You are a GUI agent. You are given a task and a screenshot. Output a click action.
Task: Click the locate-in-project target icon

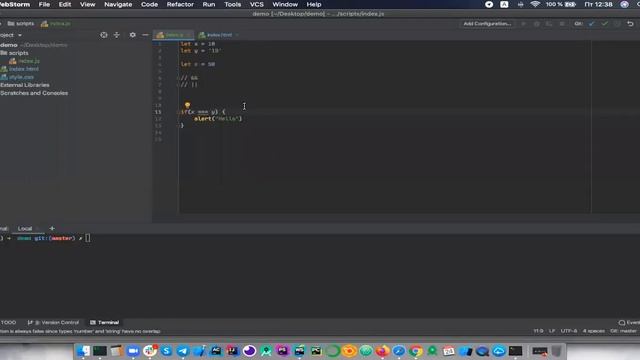pos(104,35)
